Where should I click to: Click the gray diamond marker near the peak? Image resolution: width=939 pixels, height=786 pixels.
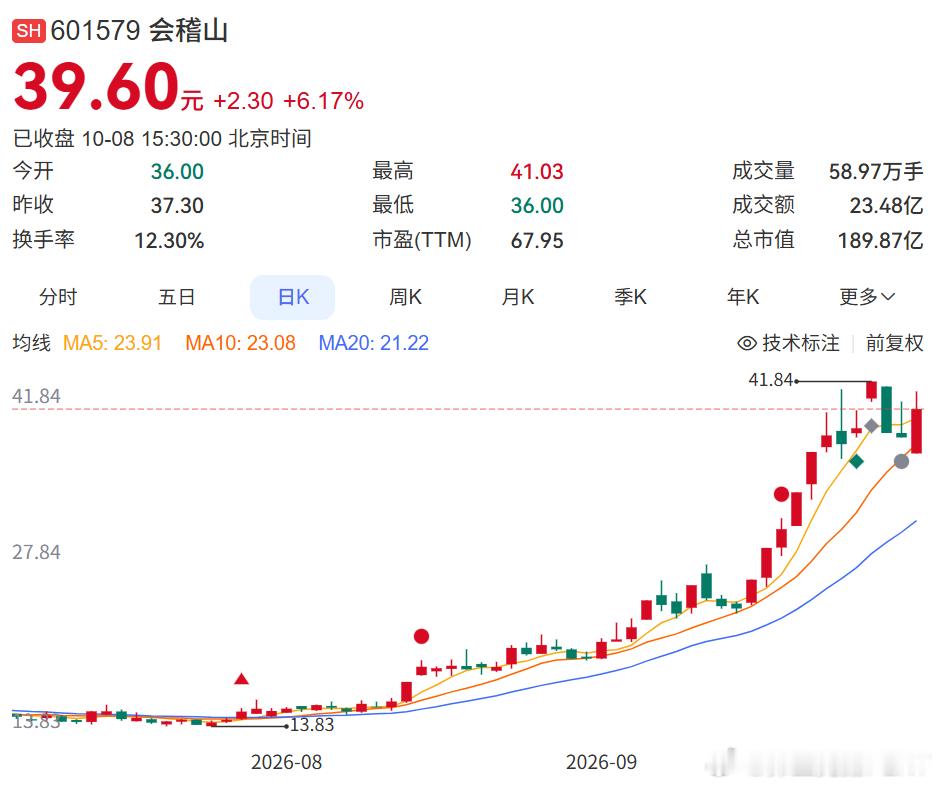coord(871,426)
